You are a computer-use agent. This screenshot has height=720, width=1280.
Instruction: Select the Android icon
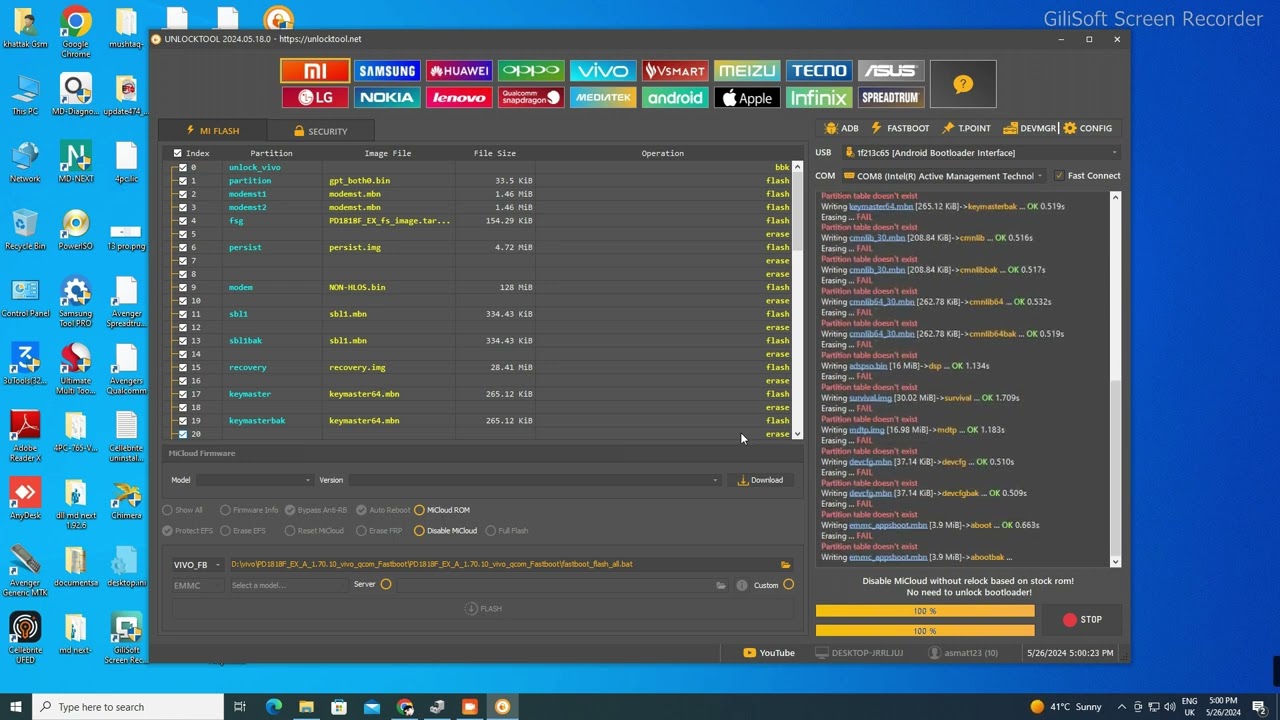[675, 98]
